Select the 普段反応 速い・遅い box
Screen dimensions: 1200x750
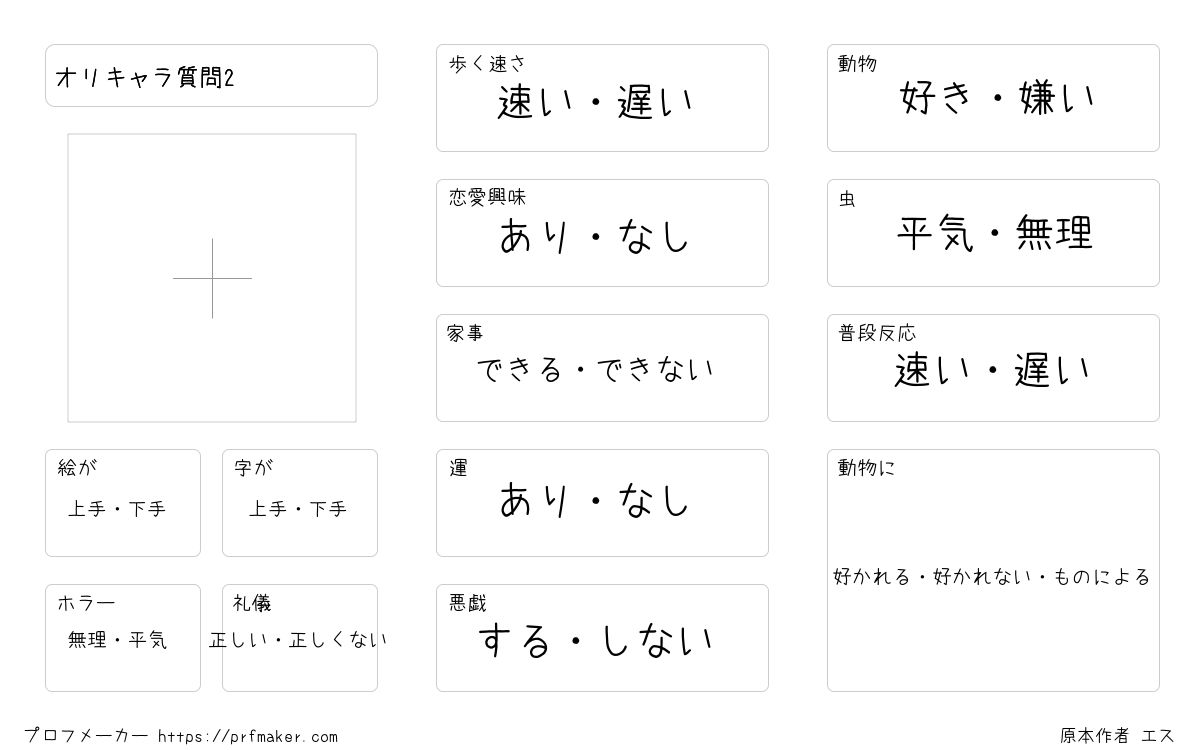[993, 368]
